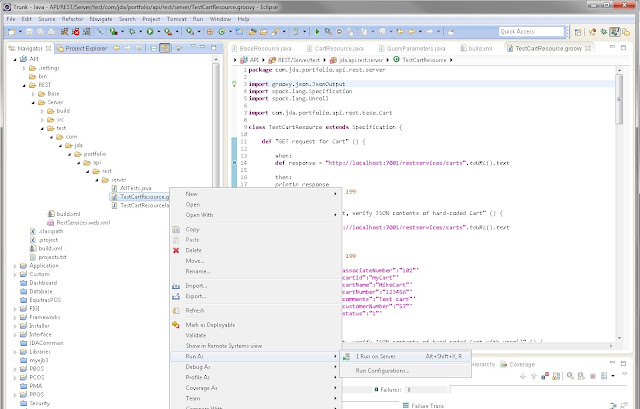Toggle Scroll Lock in the JUnit view

556,376
